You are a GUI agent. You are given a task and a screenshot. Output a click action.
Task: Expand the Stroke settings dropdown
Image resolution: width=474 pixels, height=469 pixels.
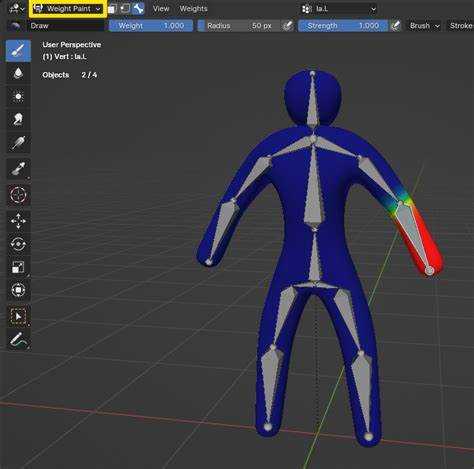coord(461,26)
